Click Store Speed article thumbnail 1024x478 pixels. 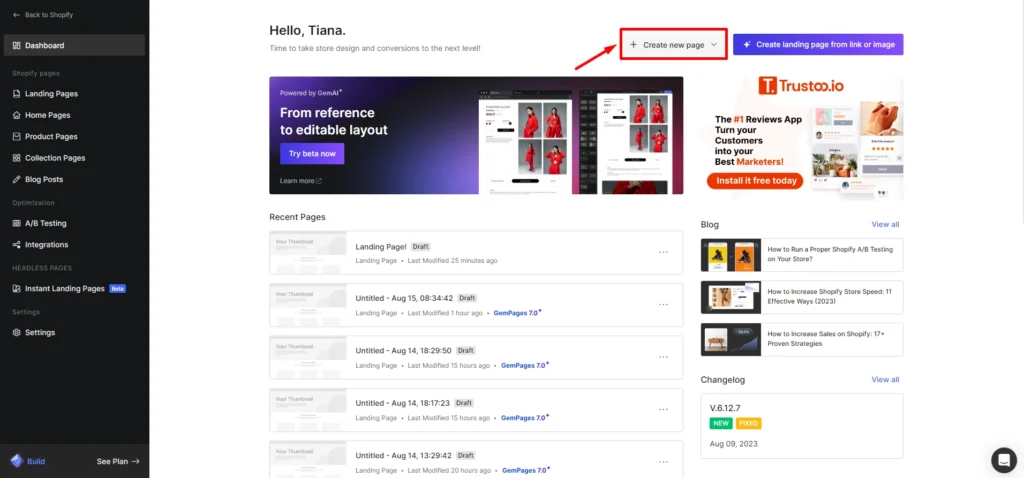(731, 297)
